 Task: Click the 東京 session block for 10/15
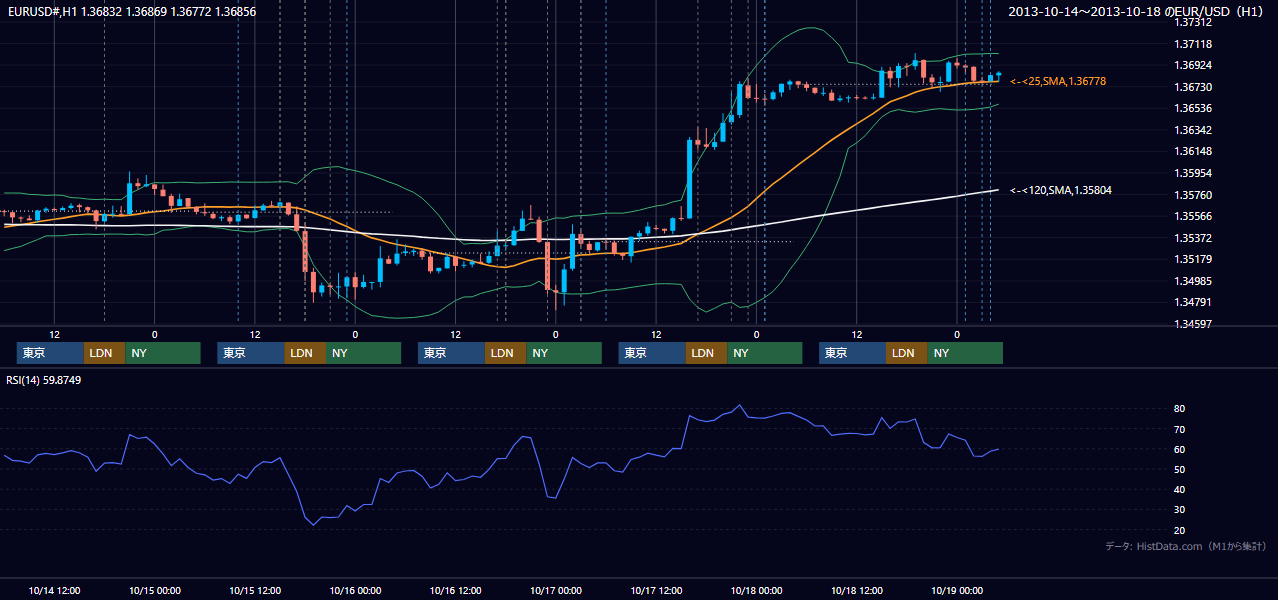point(251,353)
